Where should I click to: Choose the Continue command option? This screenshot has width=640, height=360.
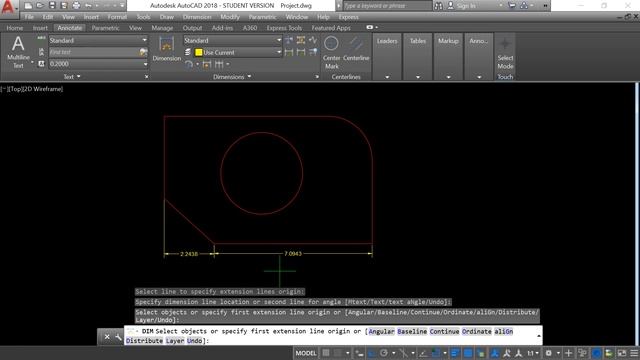click(x=444, y=331)
